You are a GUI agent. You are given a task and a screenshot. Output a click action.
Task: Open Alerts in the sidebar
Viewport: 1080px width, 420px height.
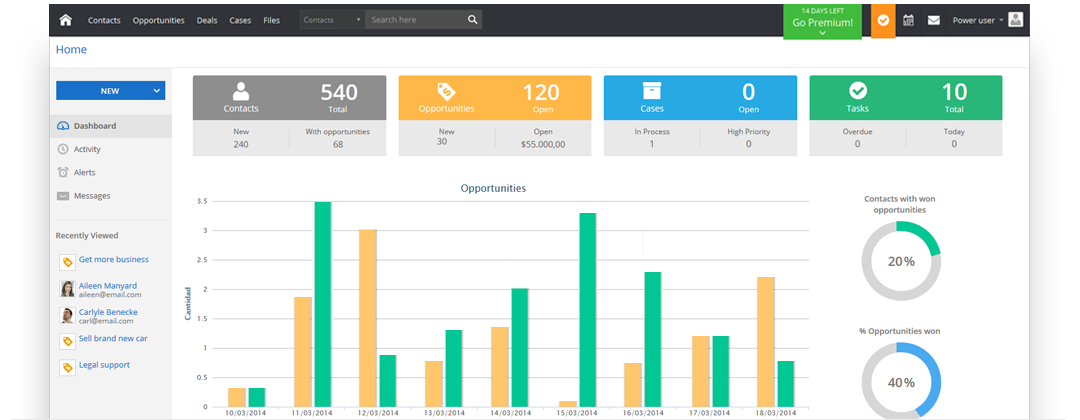(x=85, y=173)
